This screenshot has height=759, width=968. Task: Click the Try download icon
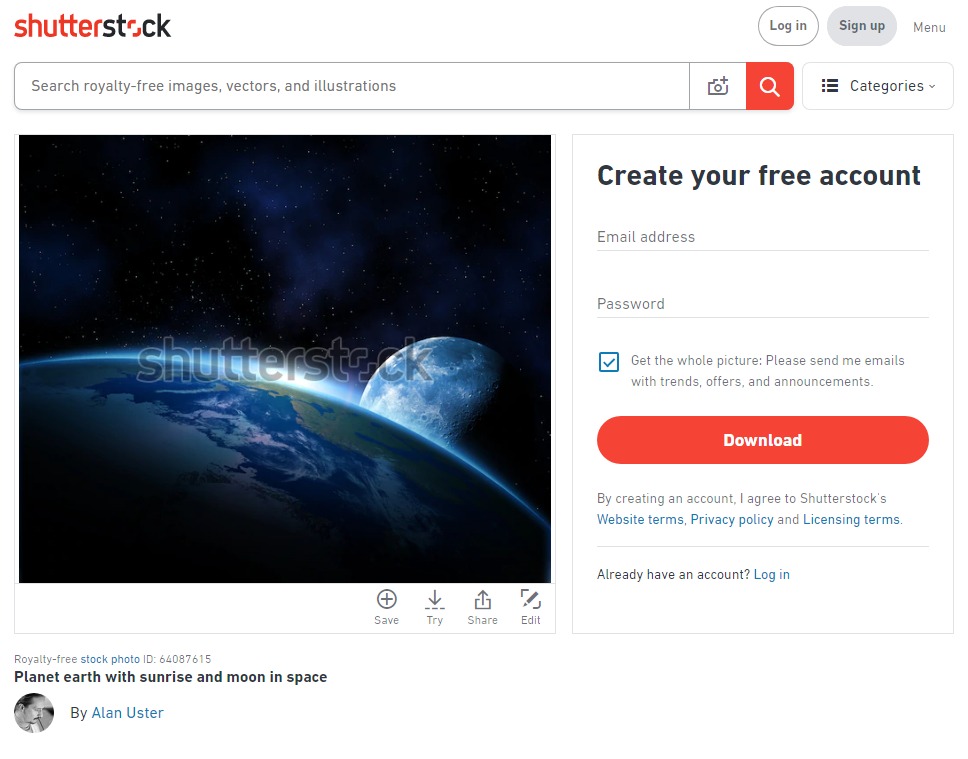coord(435,608)
